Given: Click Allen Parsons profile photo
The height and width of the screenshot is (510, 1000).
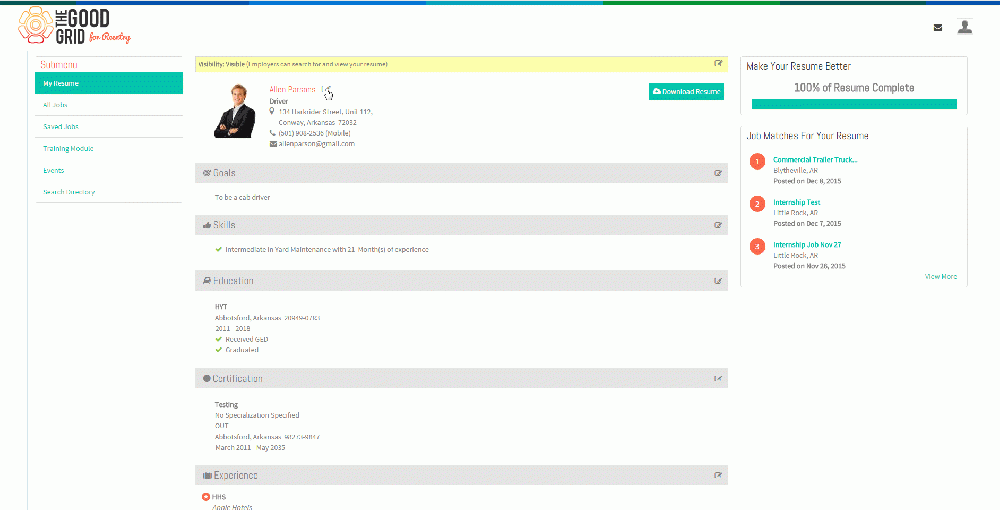Looking at the screenshot, I should coord(235,111).
